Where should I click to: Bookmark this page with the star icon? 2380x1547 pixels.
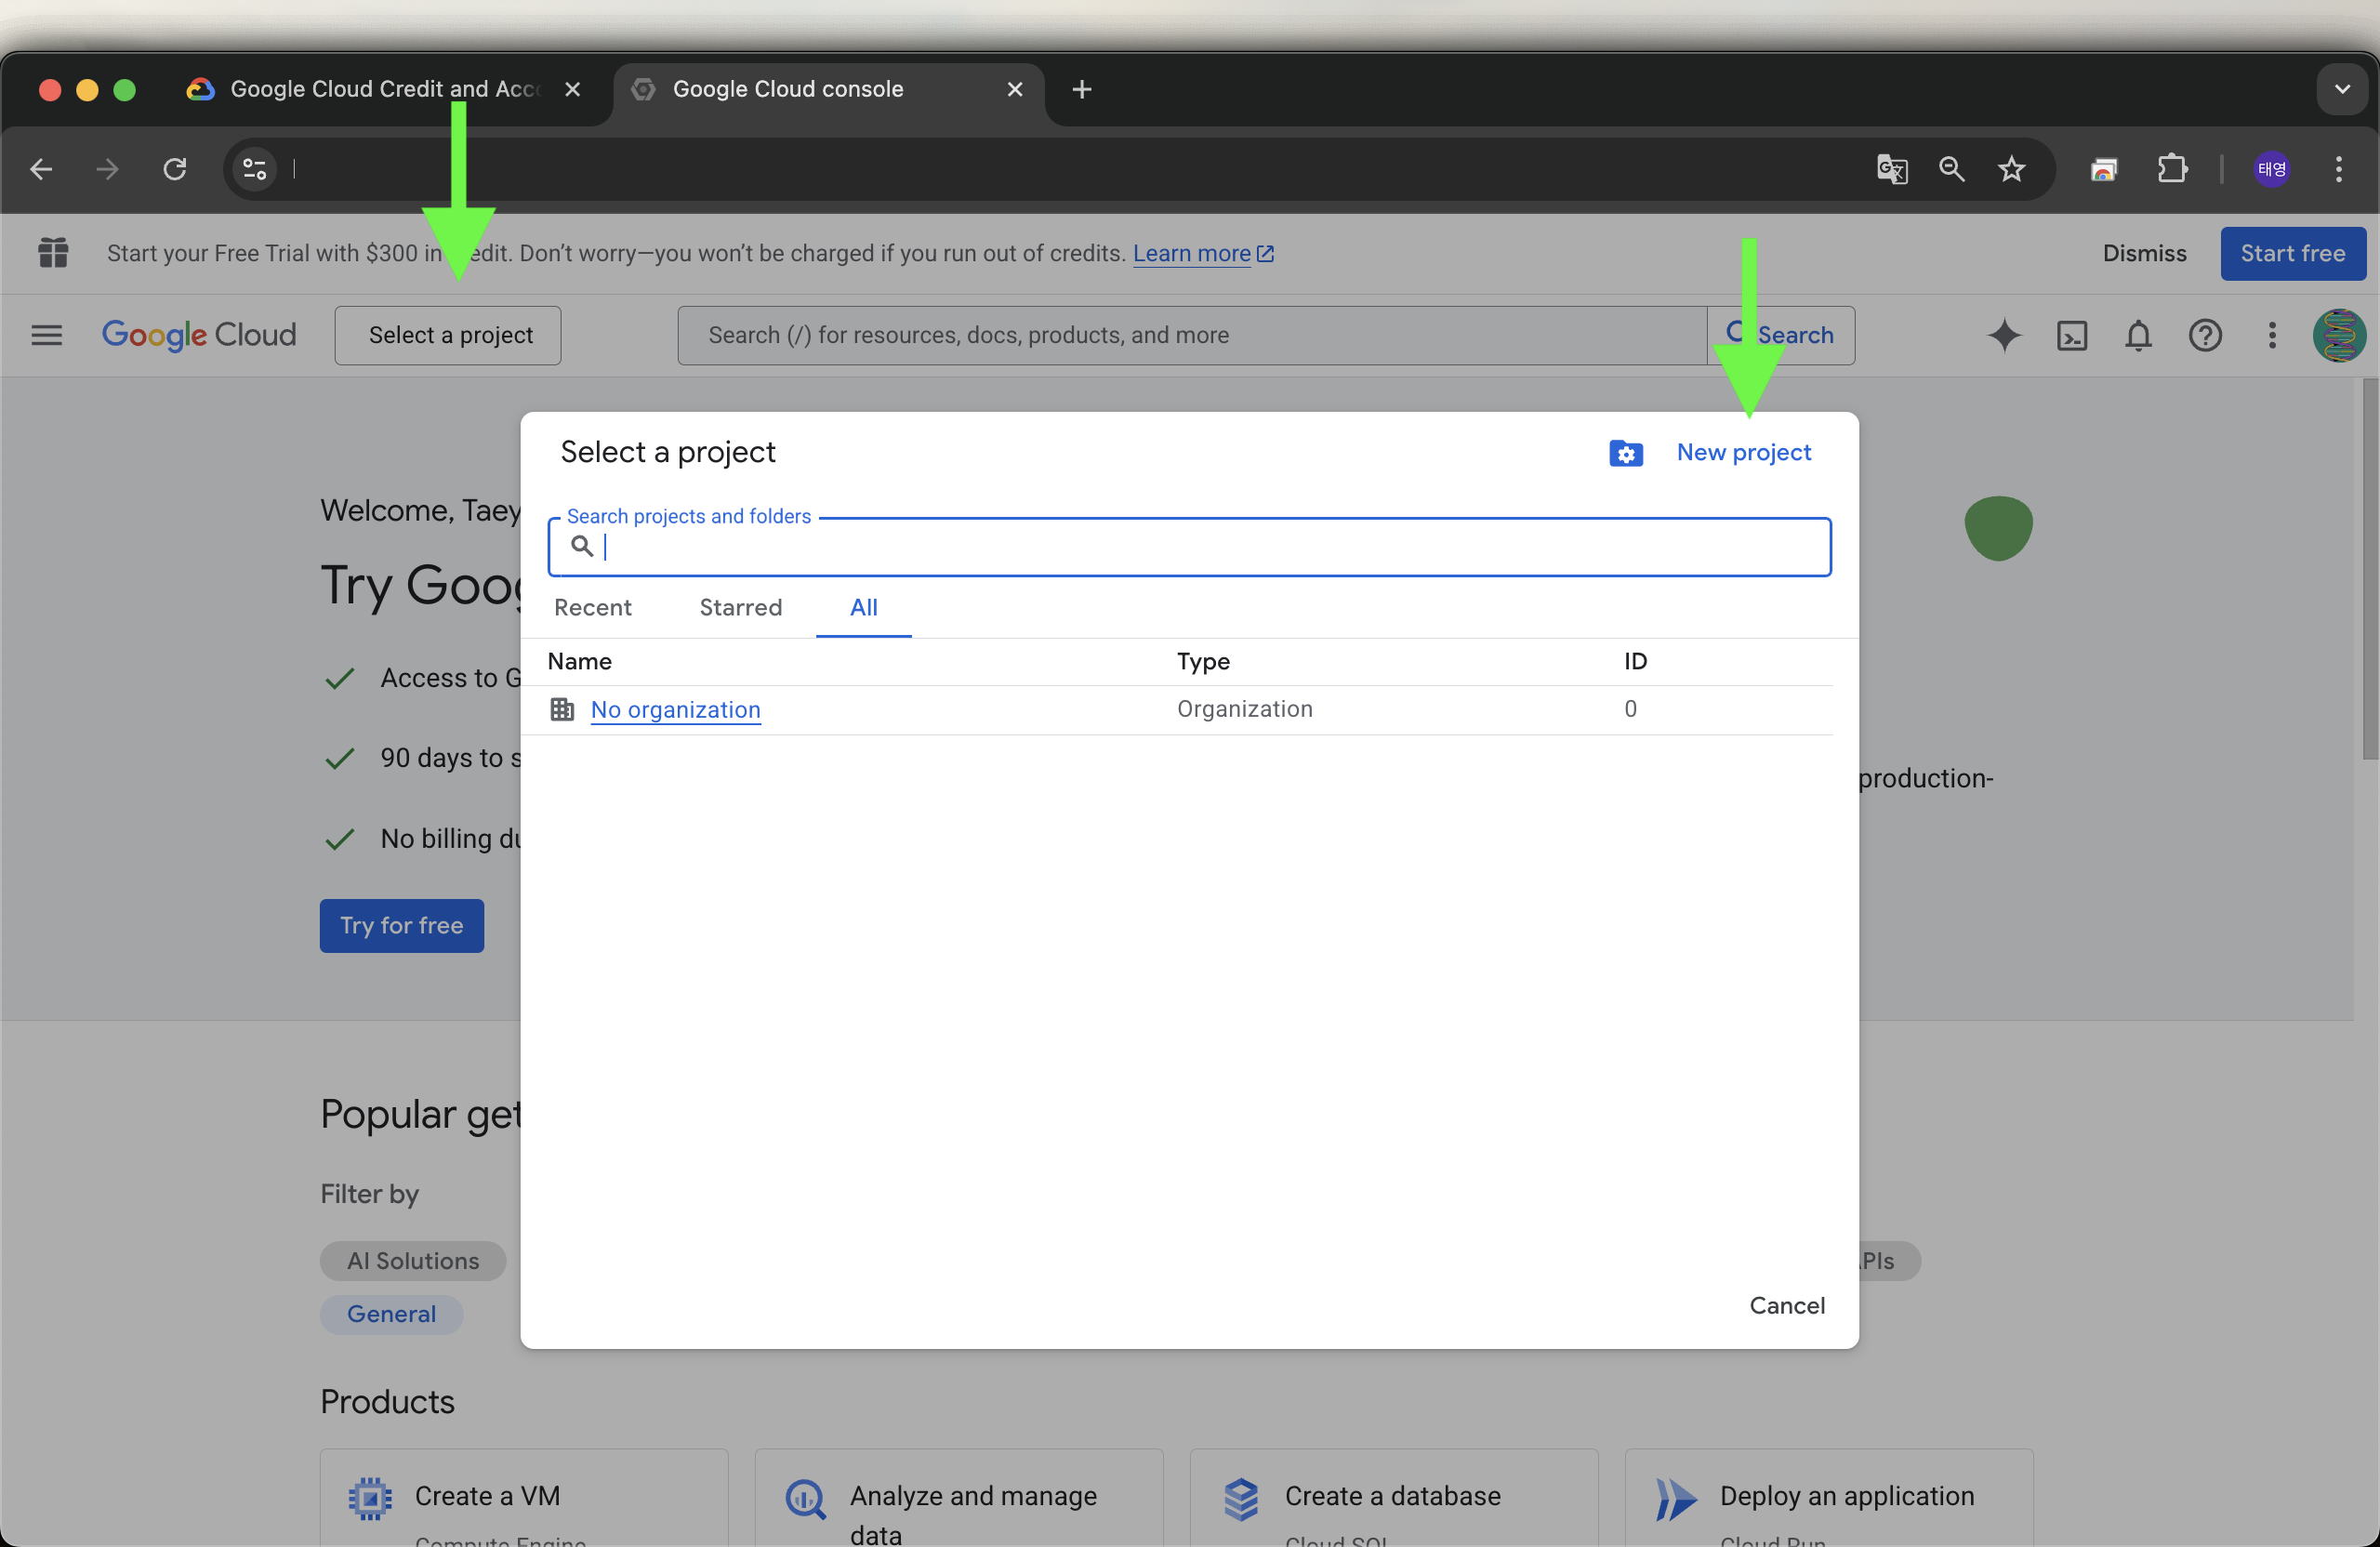point(2011,169)
